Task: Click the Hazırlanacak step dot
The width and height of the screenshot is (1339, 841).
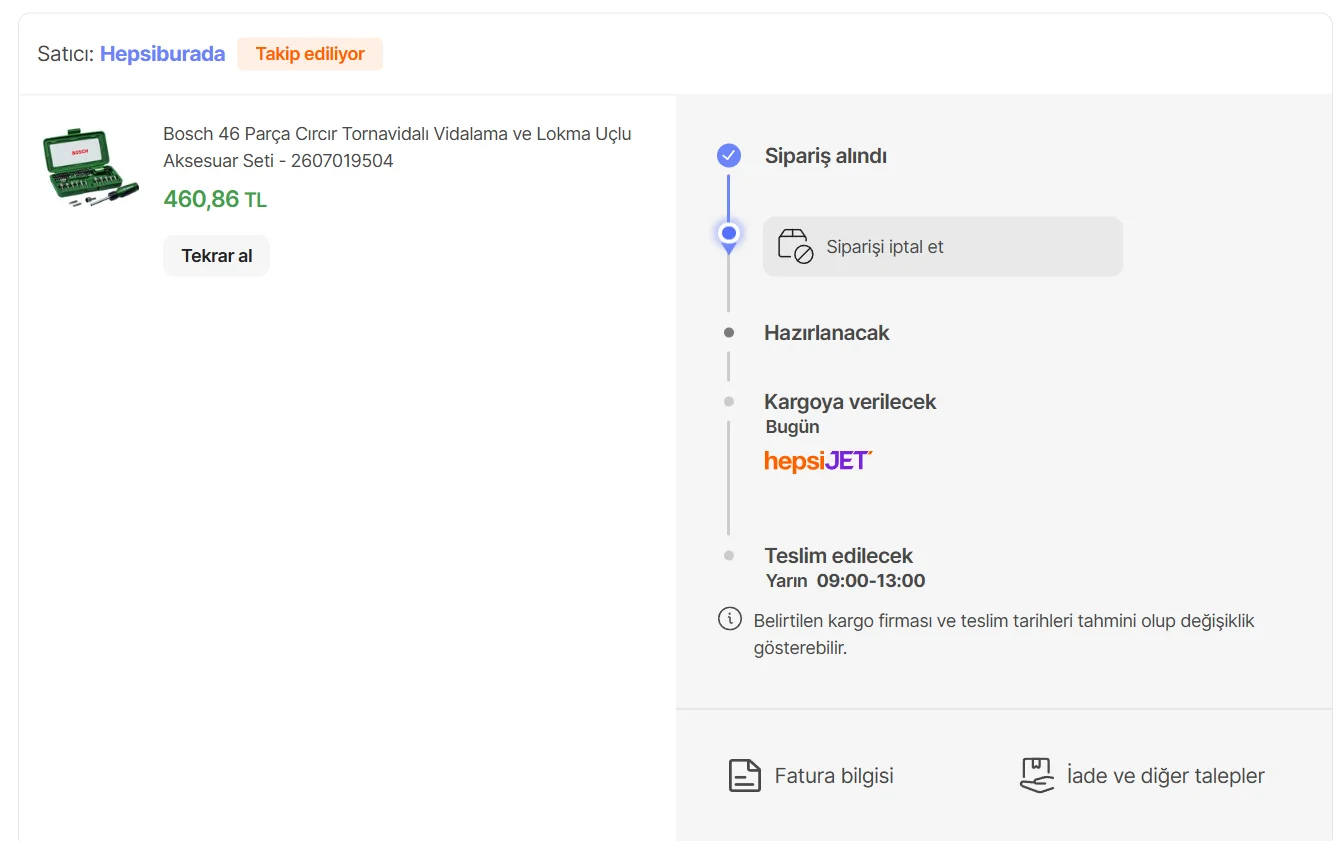Action: (729, 333)
